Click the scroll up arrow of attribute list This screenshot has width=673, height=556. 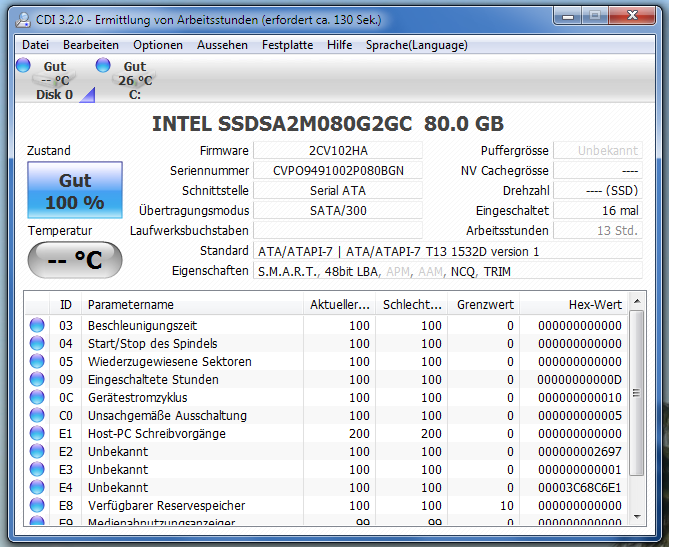click(637, 301)
